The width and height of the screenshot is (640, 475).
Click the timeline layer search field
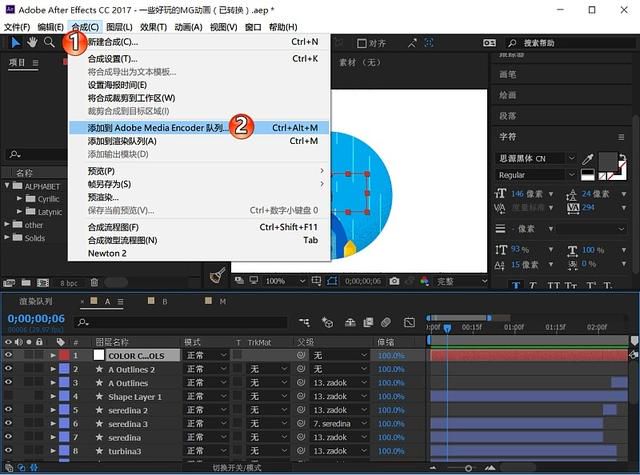point(180,322)
